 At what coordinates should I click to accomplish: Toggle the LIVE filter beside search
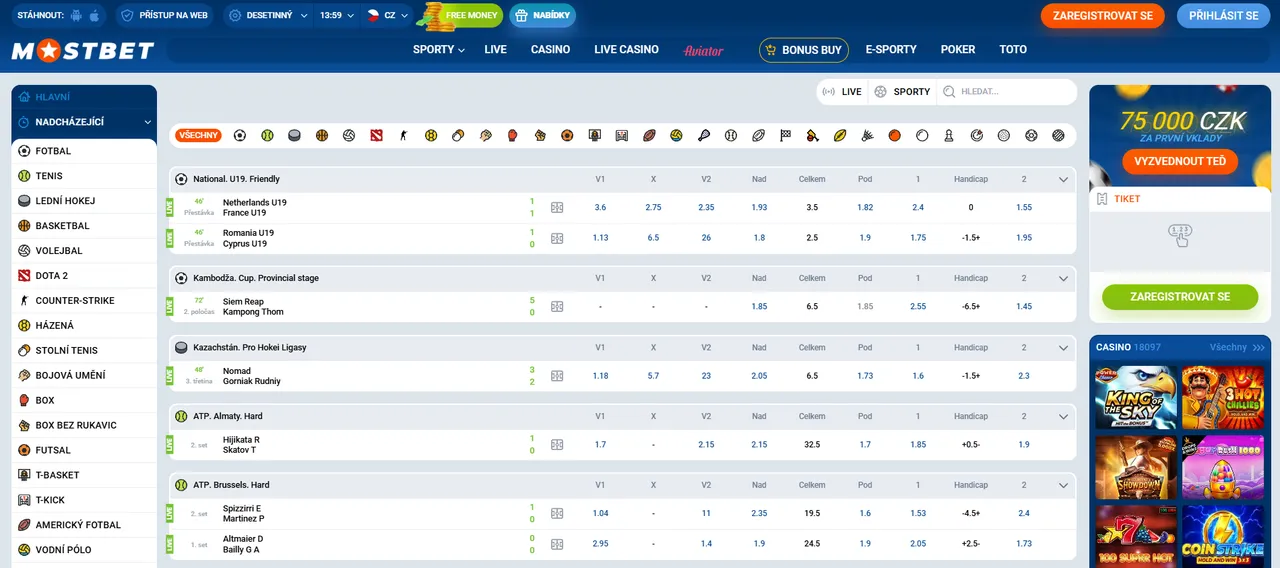pos(842,92)
